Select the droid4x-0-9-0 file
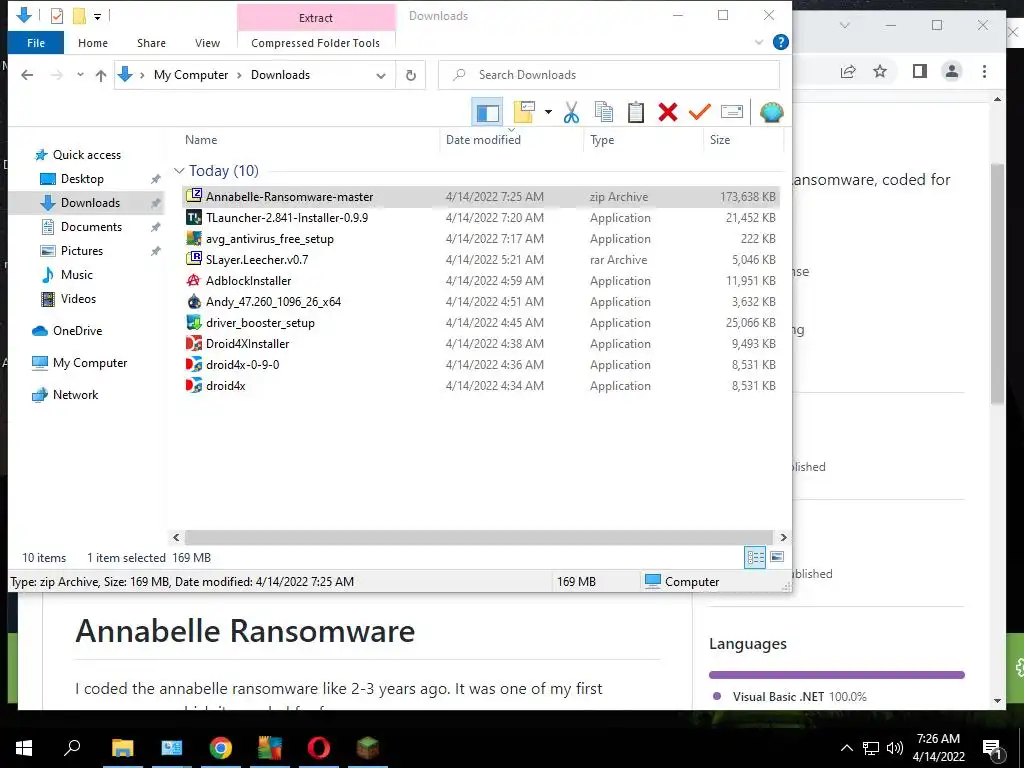1024x768 pixels. [x=481, y=364]
